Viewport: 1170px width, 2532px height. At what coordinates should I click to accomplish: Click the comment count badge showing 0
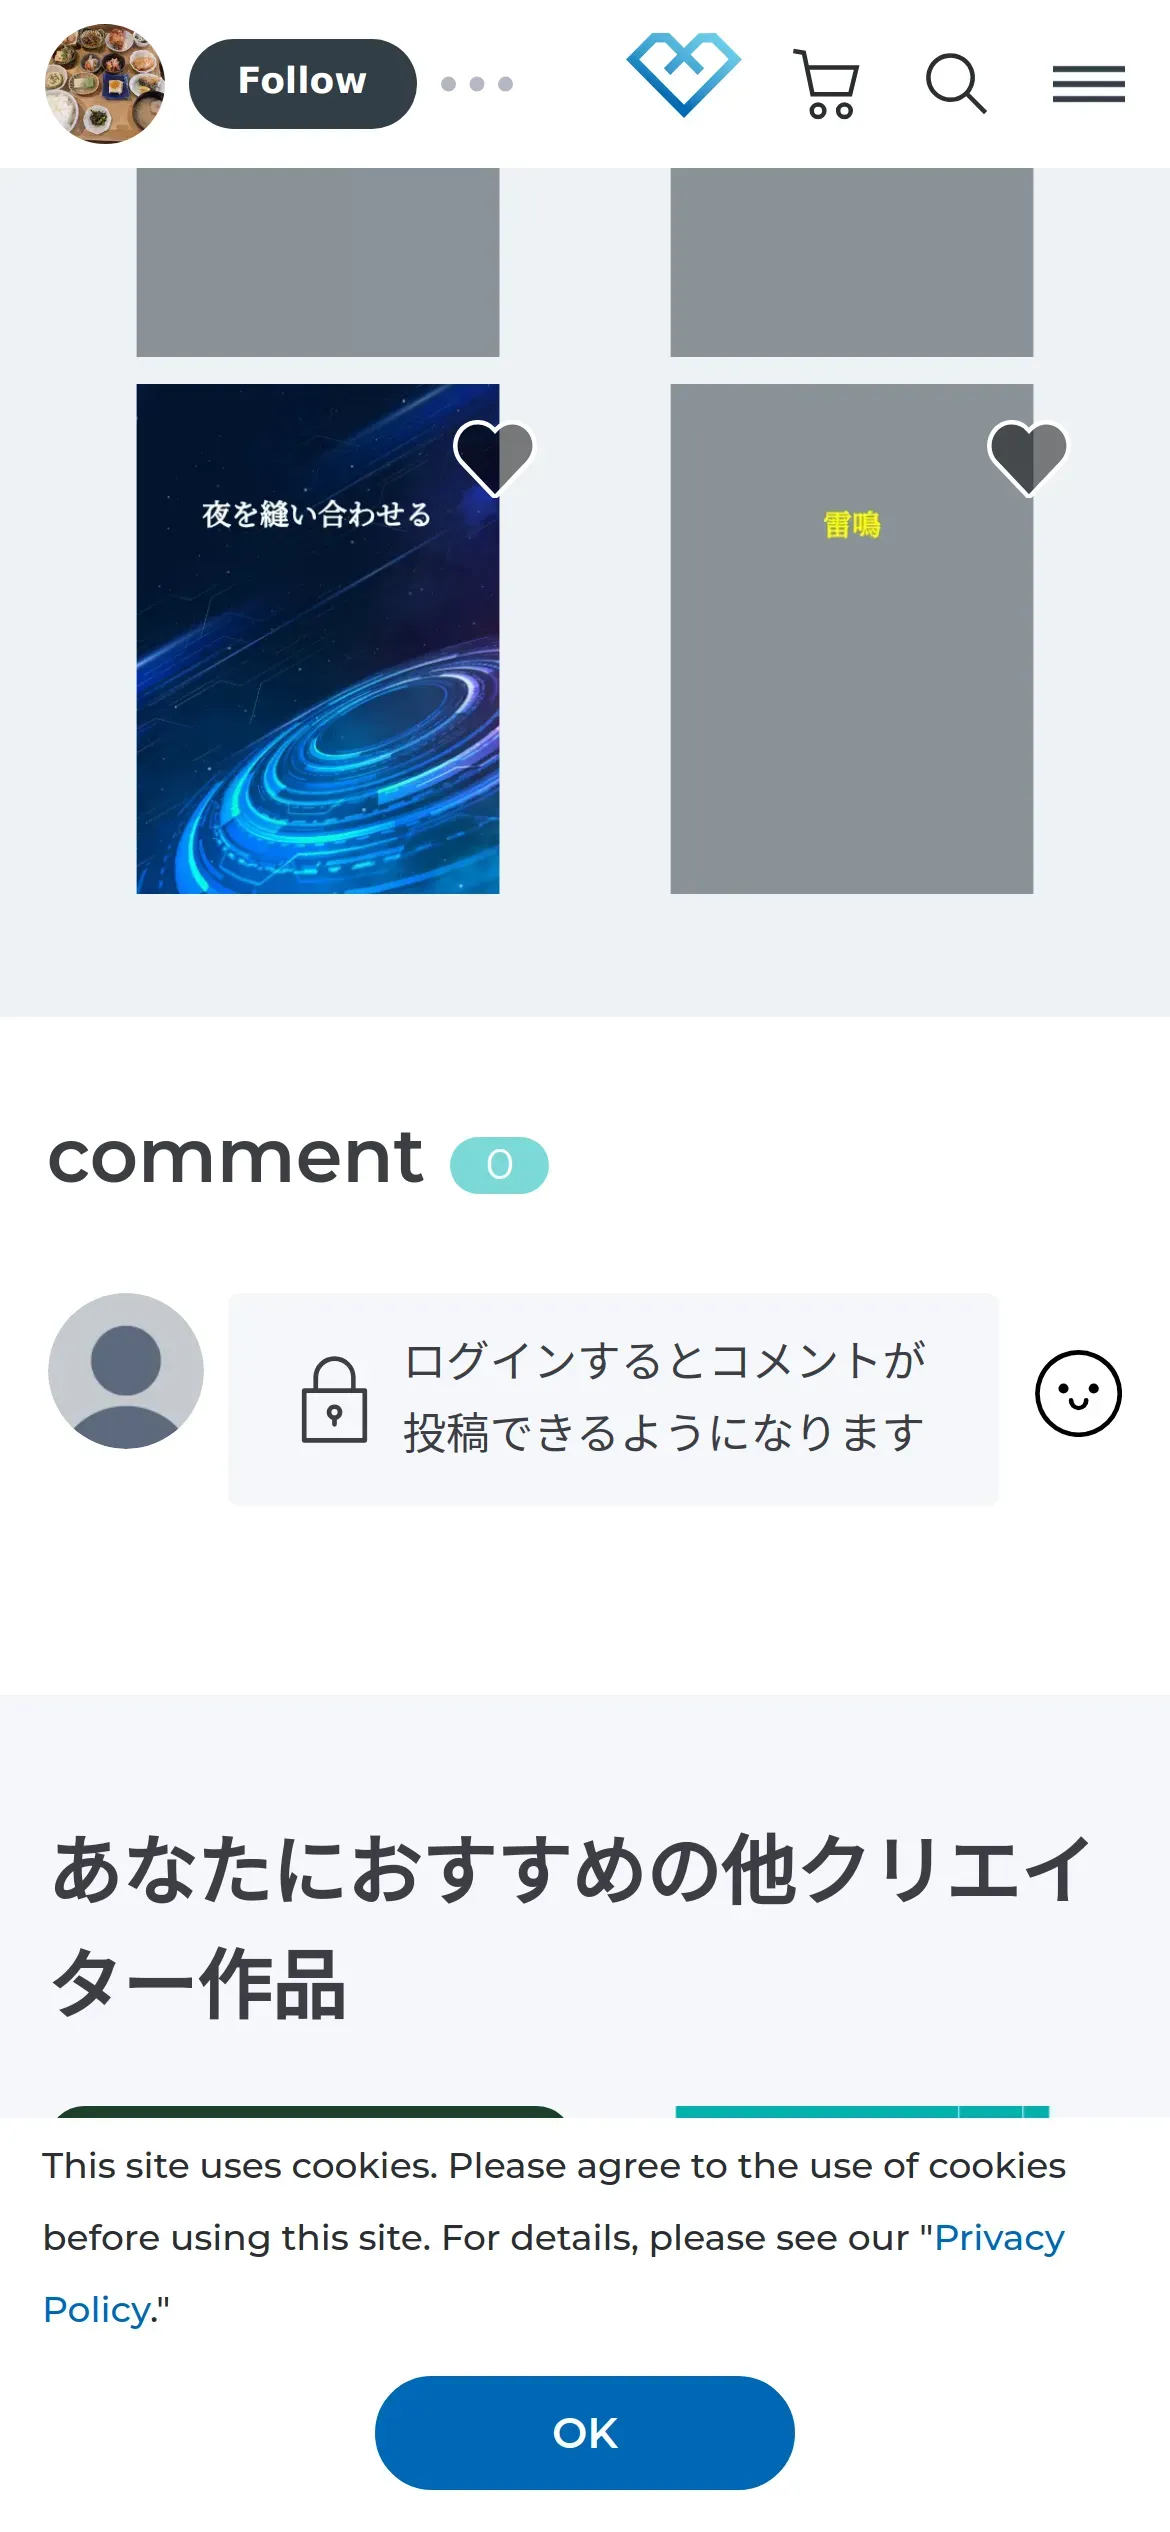click(x=499, y=1165)
